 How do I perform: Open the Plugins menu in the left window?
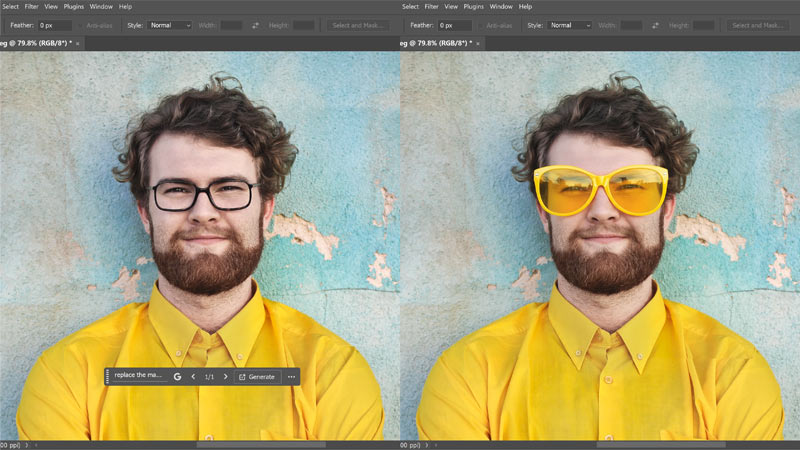click(74, 7)
